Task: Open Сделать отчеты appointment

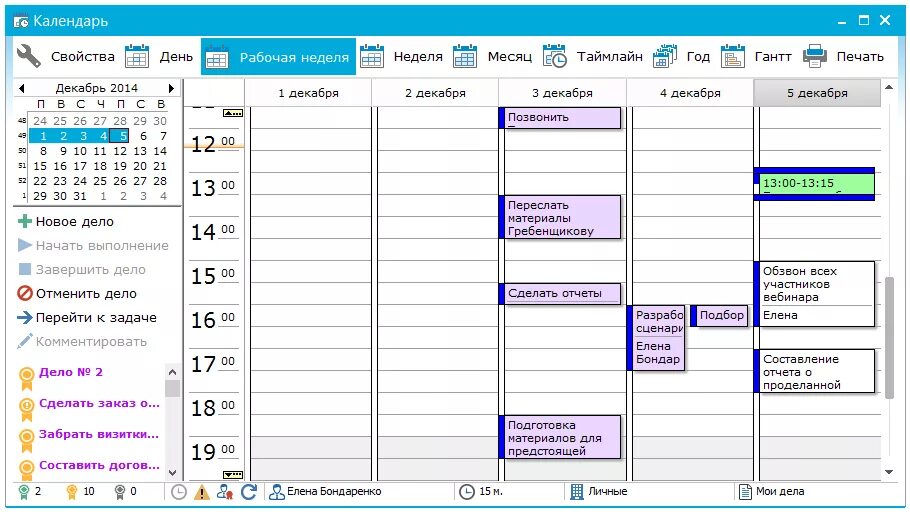Action: point(560,294)
